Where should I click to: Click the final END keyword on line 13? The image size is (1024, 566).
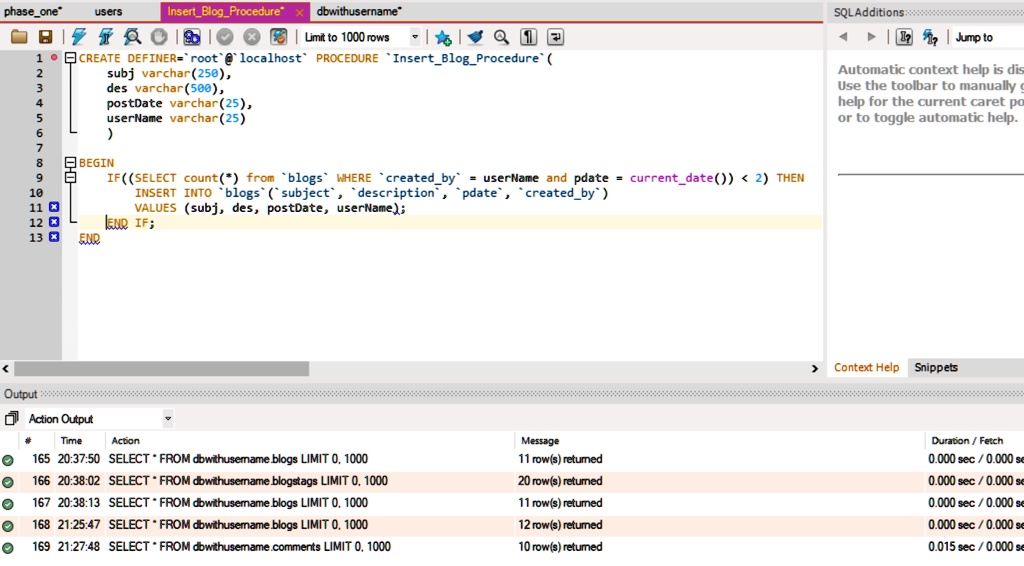click(x=89, y=238)
